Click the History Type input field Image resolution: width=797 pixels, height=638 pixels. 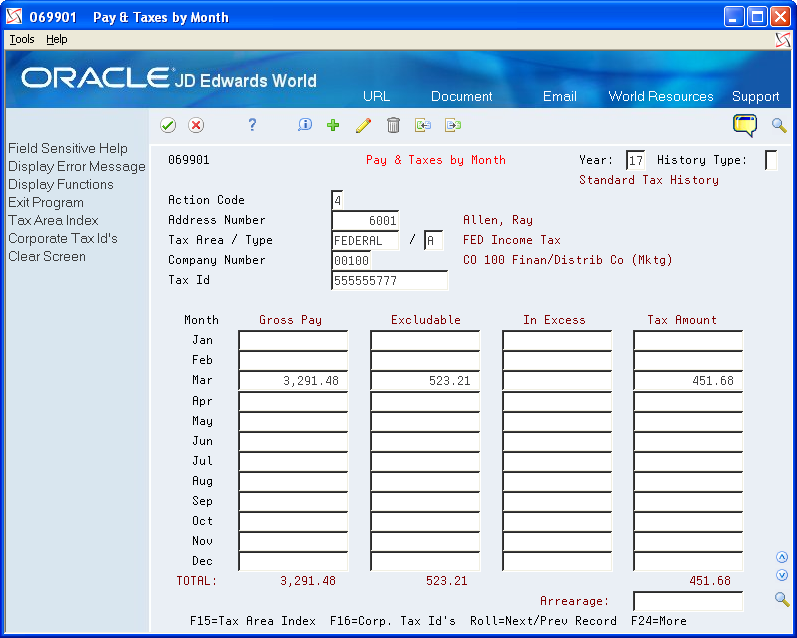771,160
